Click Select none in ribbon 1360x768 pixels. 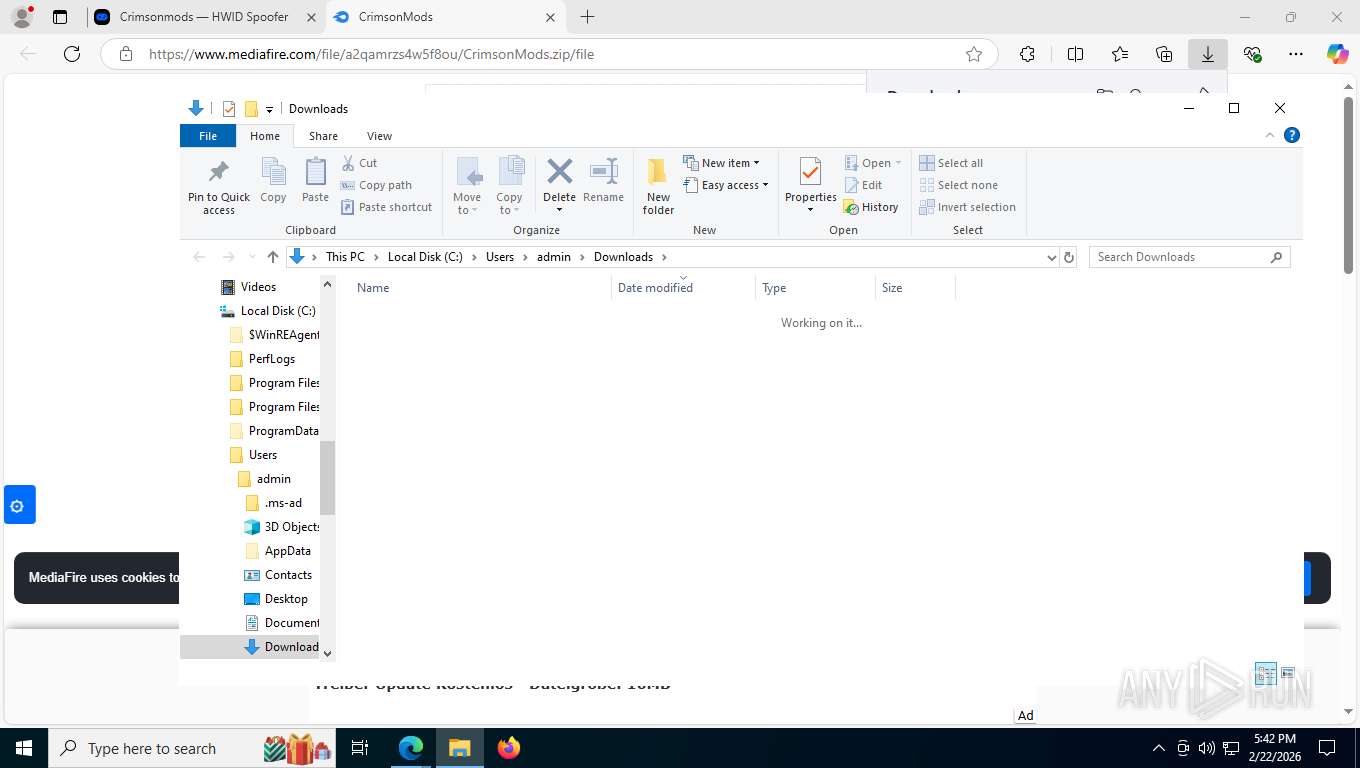coord(958,185)
